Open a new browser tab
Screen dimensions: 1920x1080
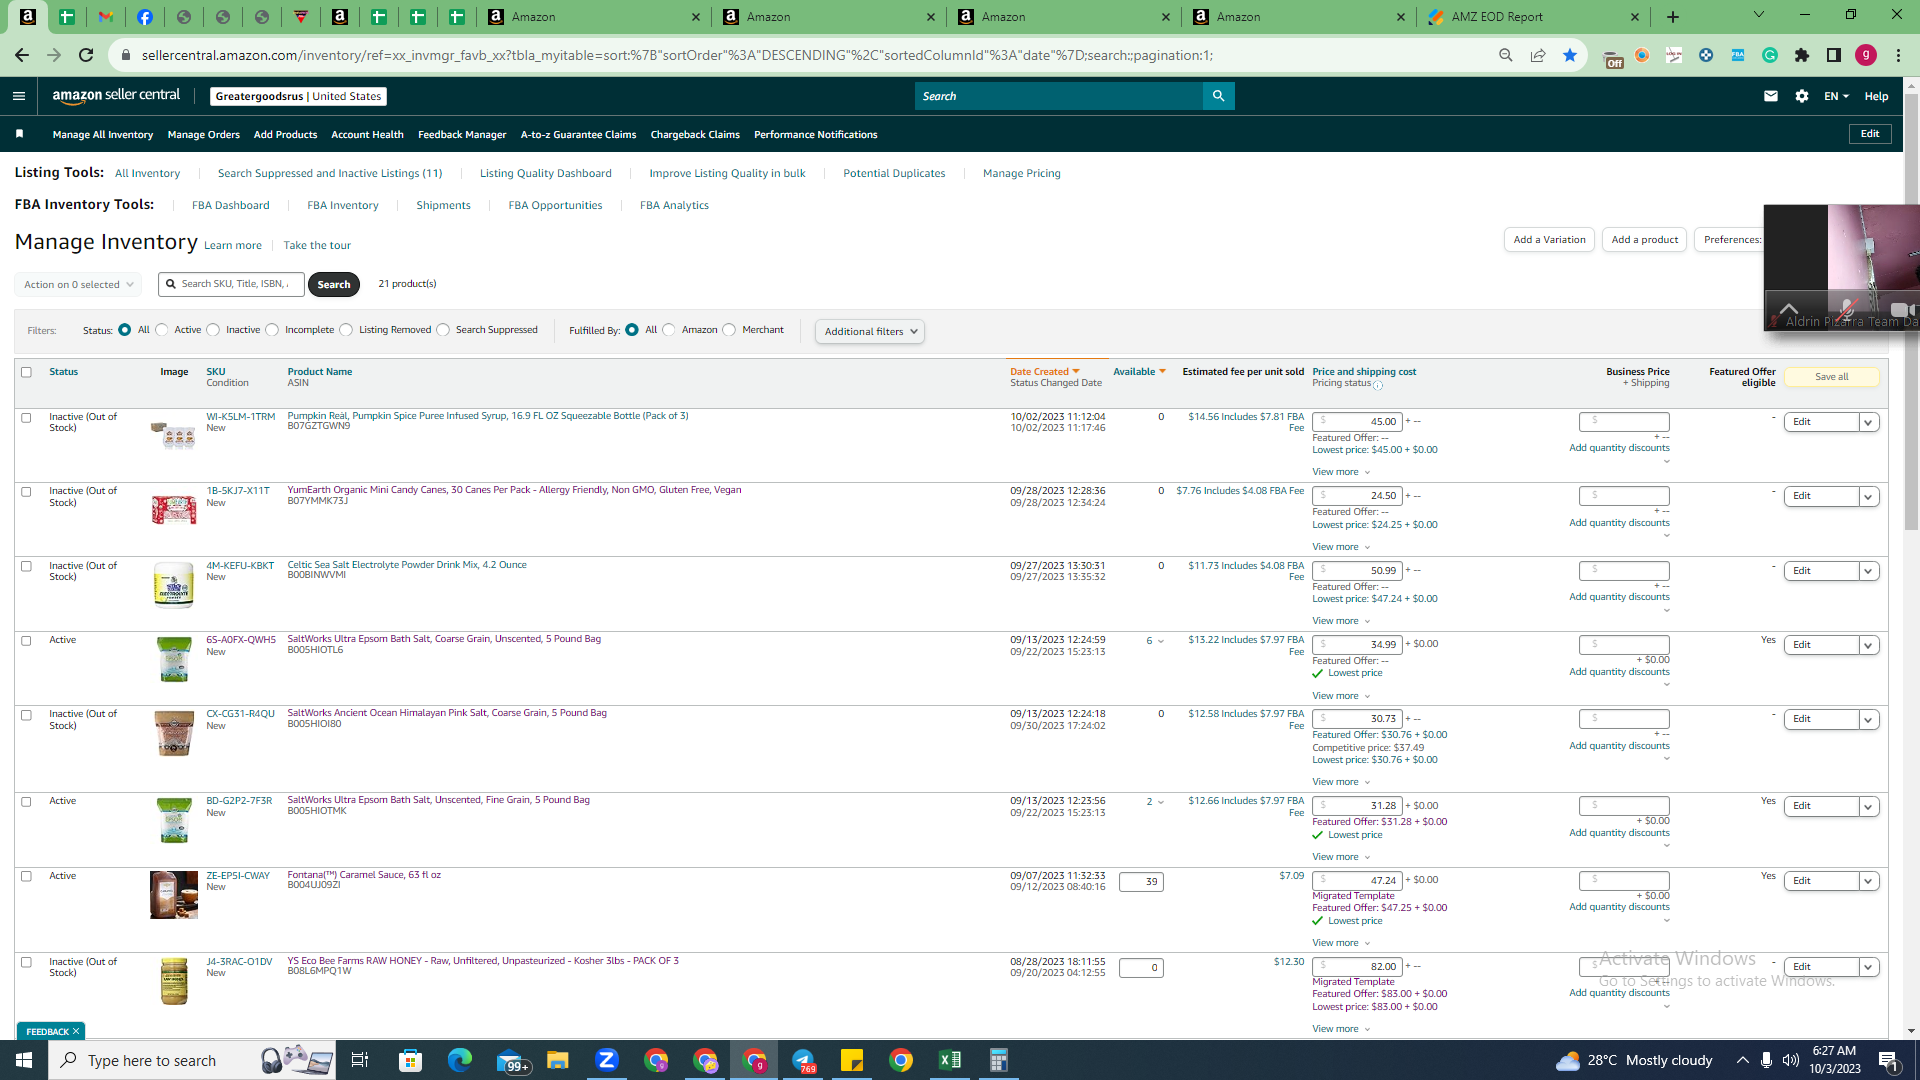click(1673, 17)
